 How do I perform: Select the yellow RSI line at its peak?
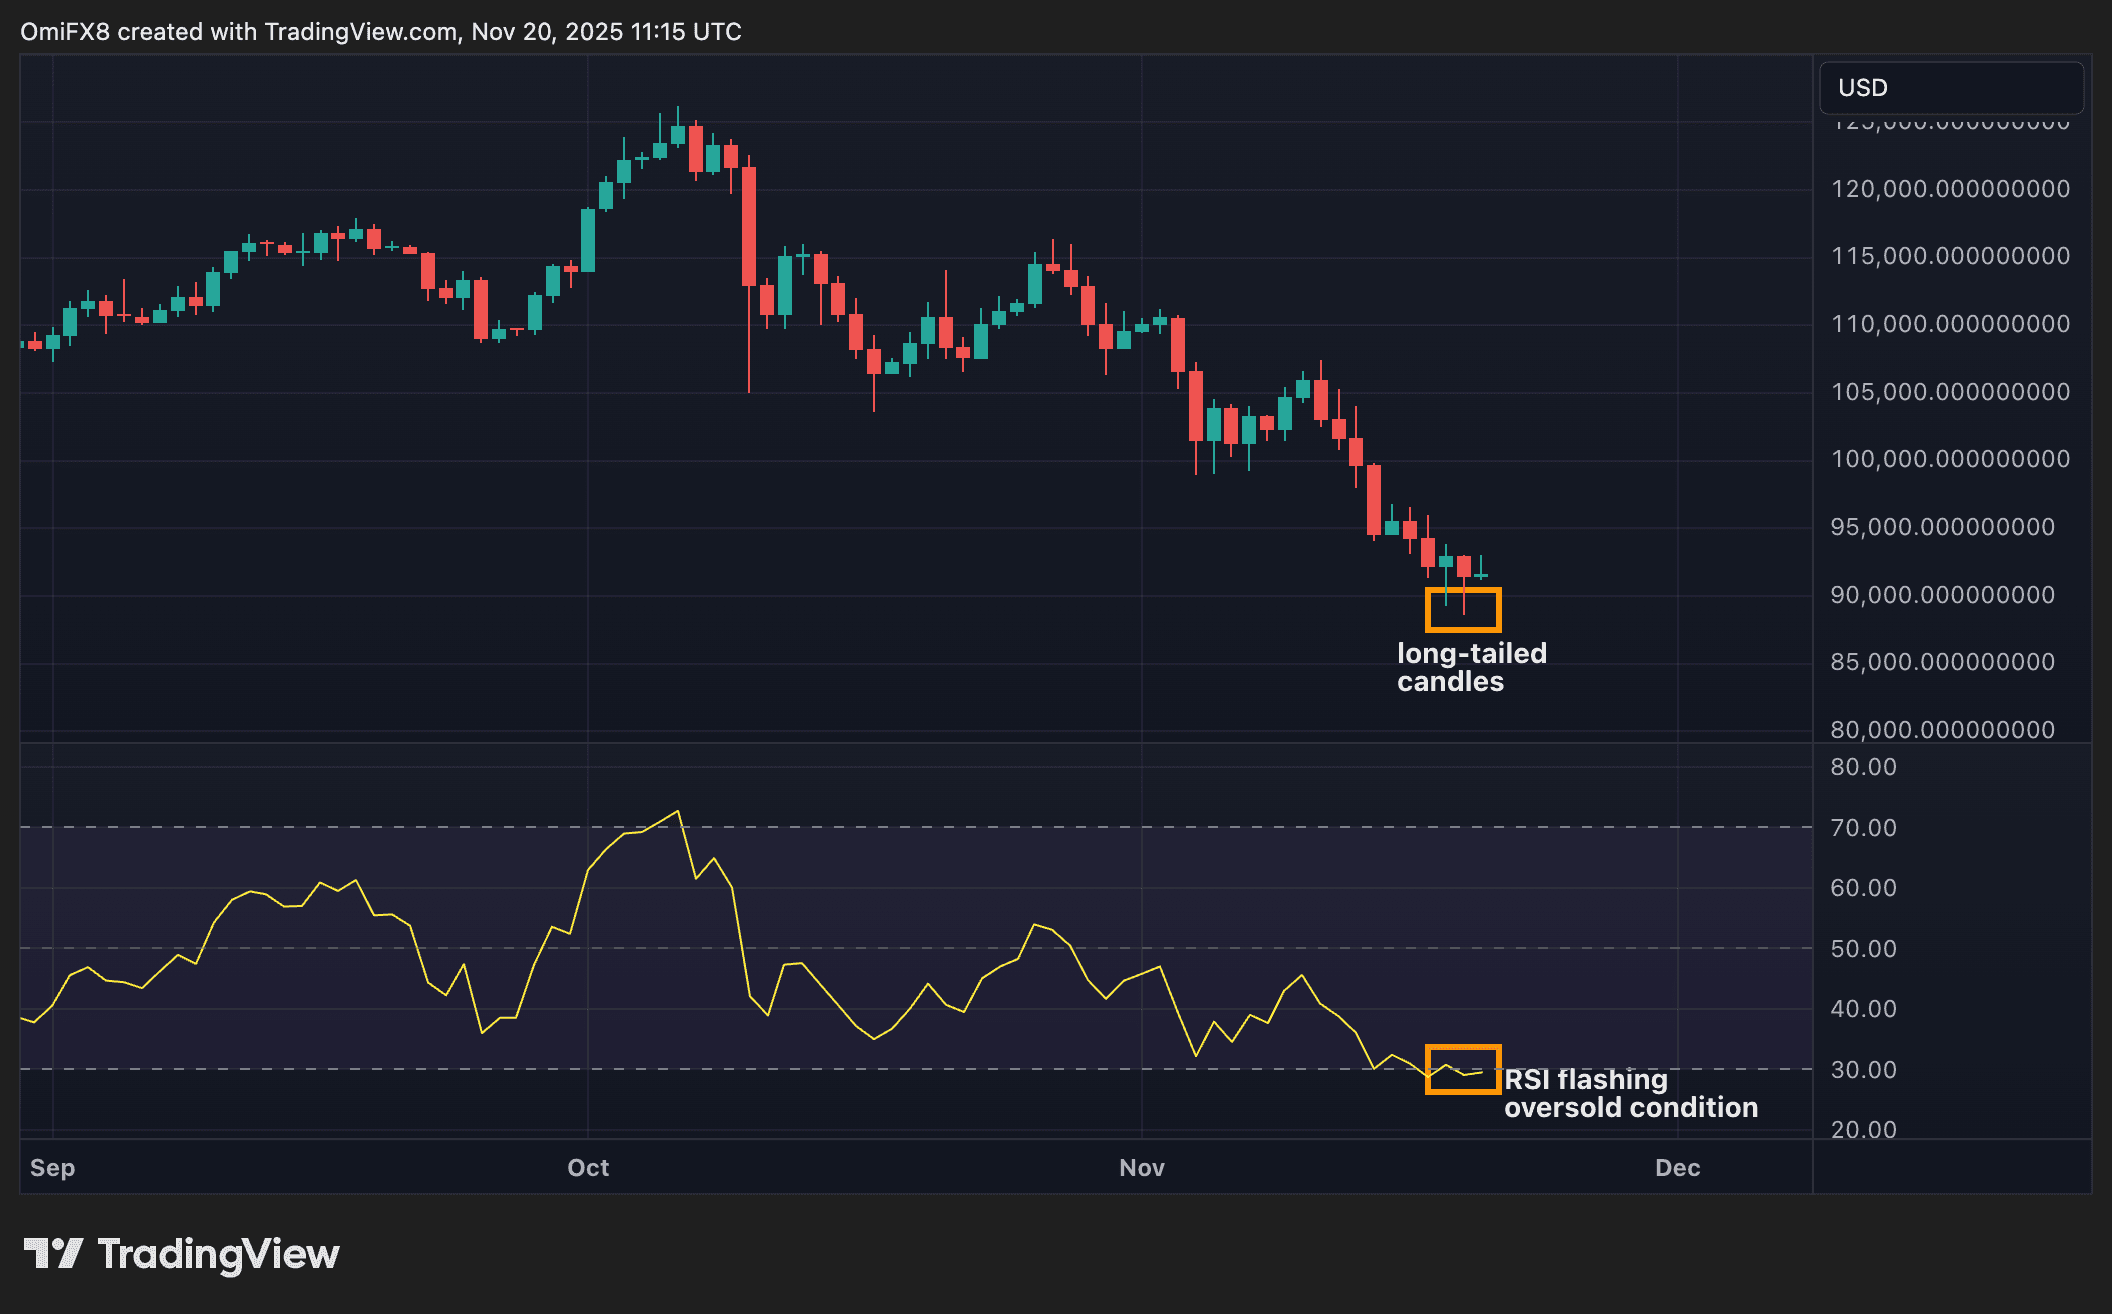(x=678, y=810)
